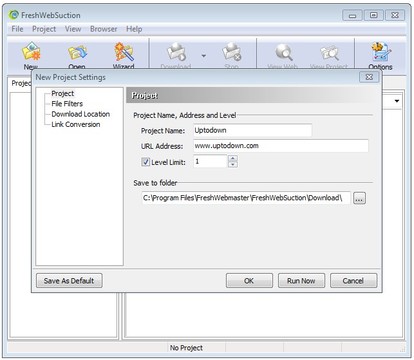Launch the Wizard toolbar icon
The image size is (414, 360).
point(124,52)
